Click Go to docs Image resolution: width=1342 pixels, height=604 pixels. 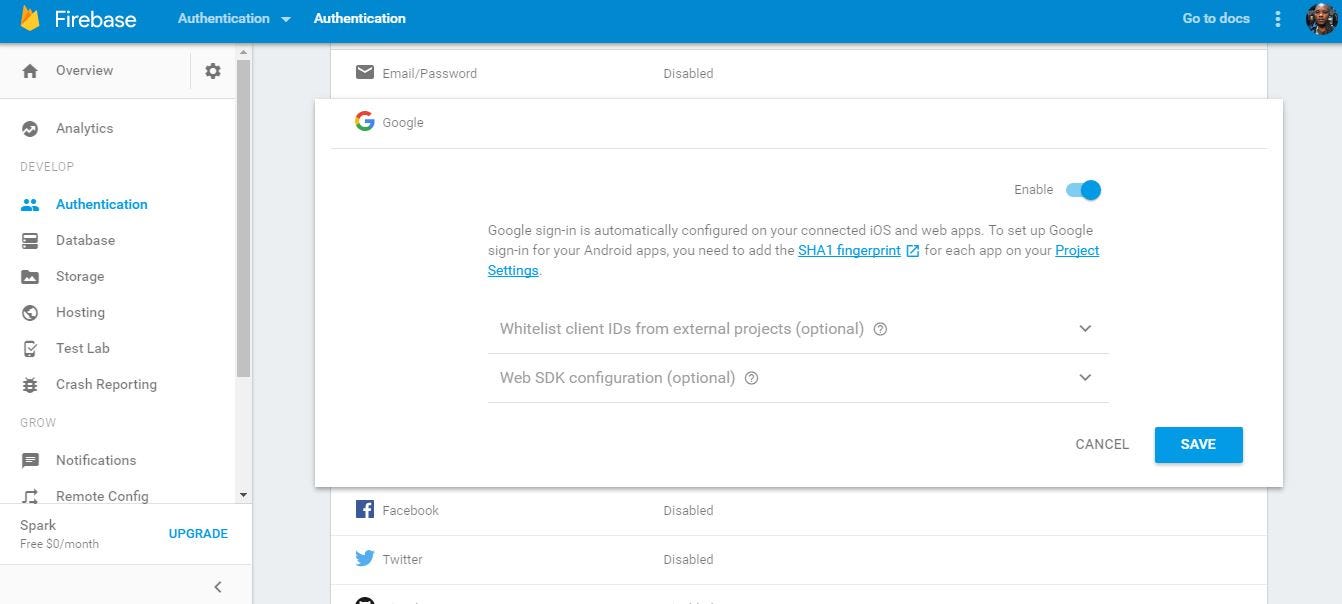[1216, 18]
